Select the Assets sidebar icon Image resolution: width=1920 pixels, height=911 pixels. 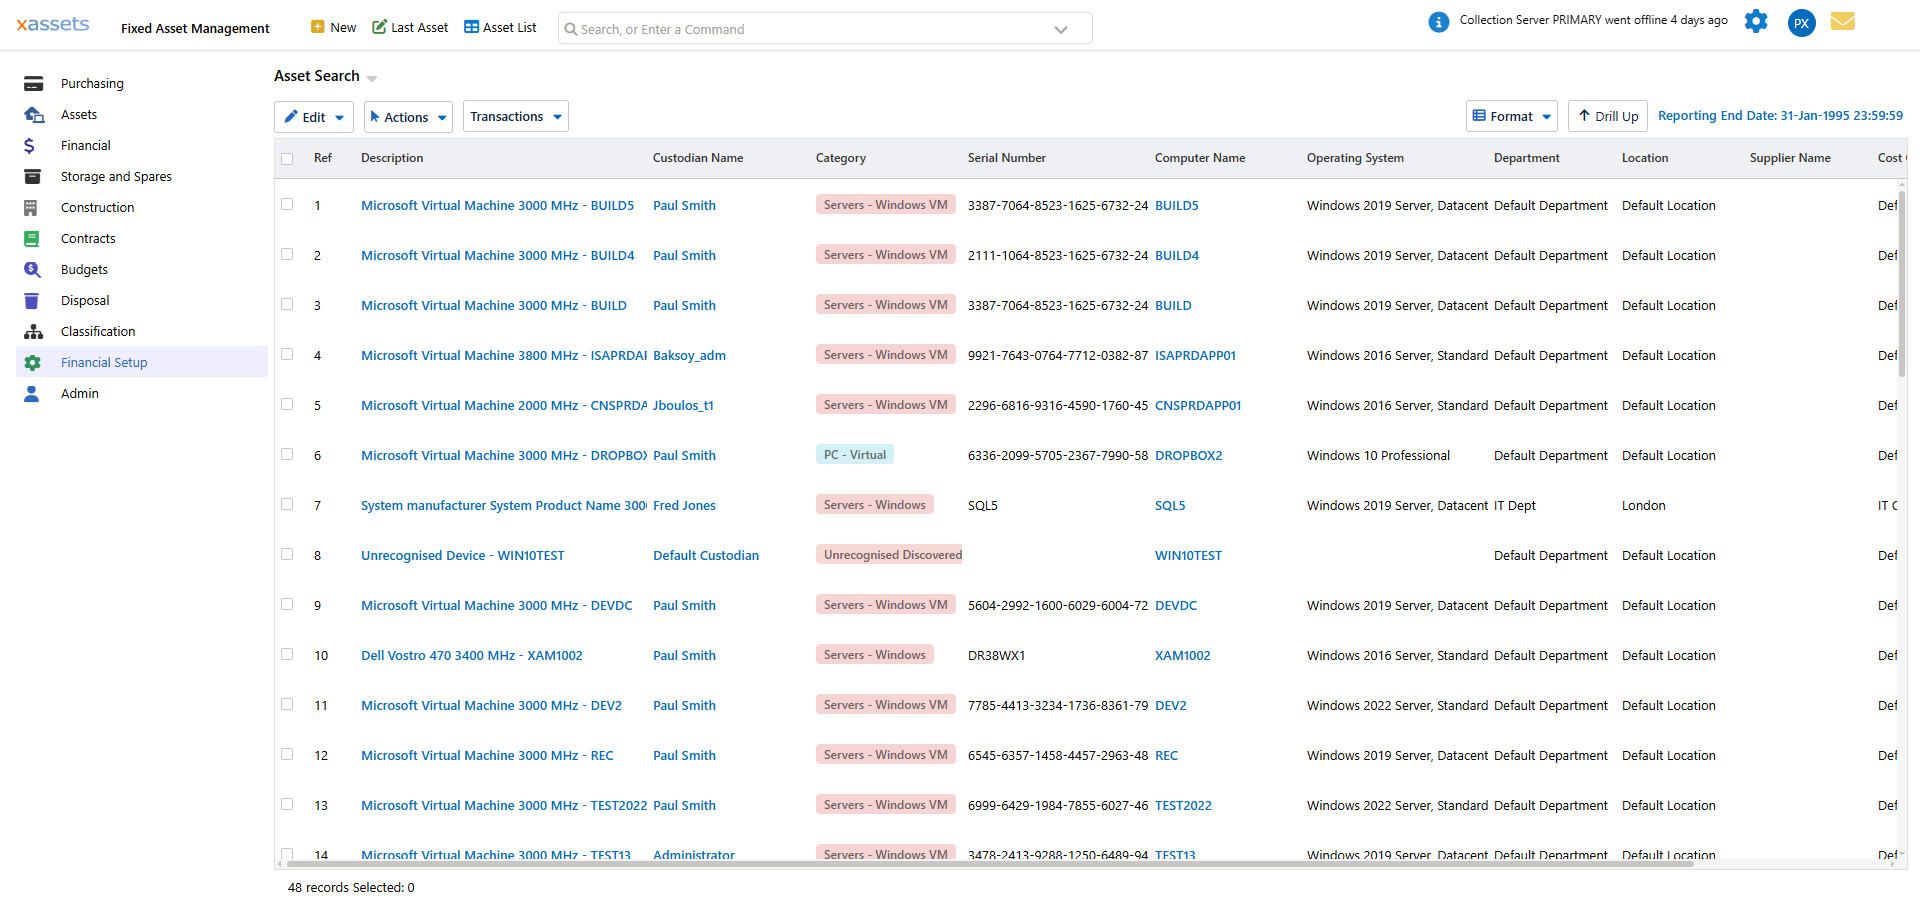(x=33, y=114)
